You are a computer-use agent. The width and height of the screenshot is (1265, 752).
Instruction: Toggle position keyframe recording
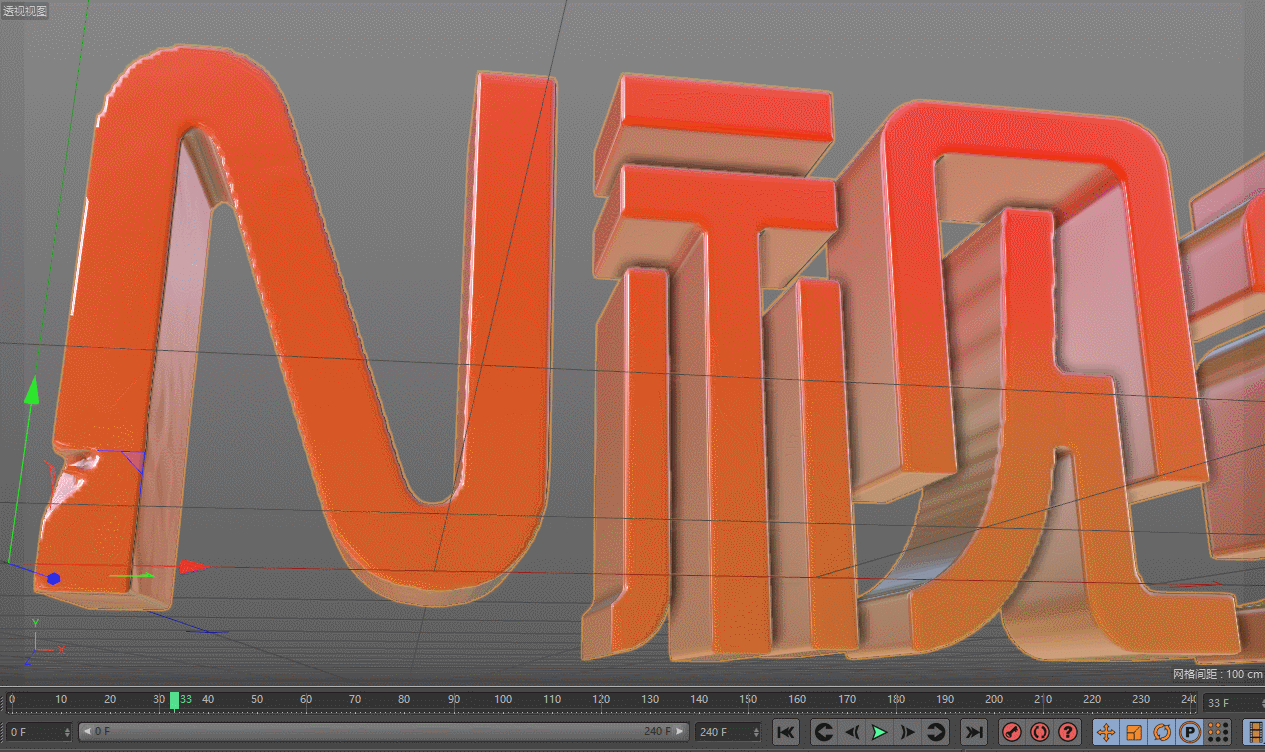coord(1106,732)
